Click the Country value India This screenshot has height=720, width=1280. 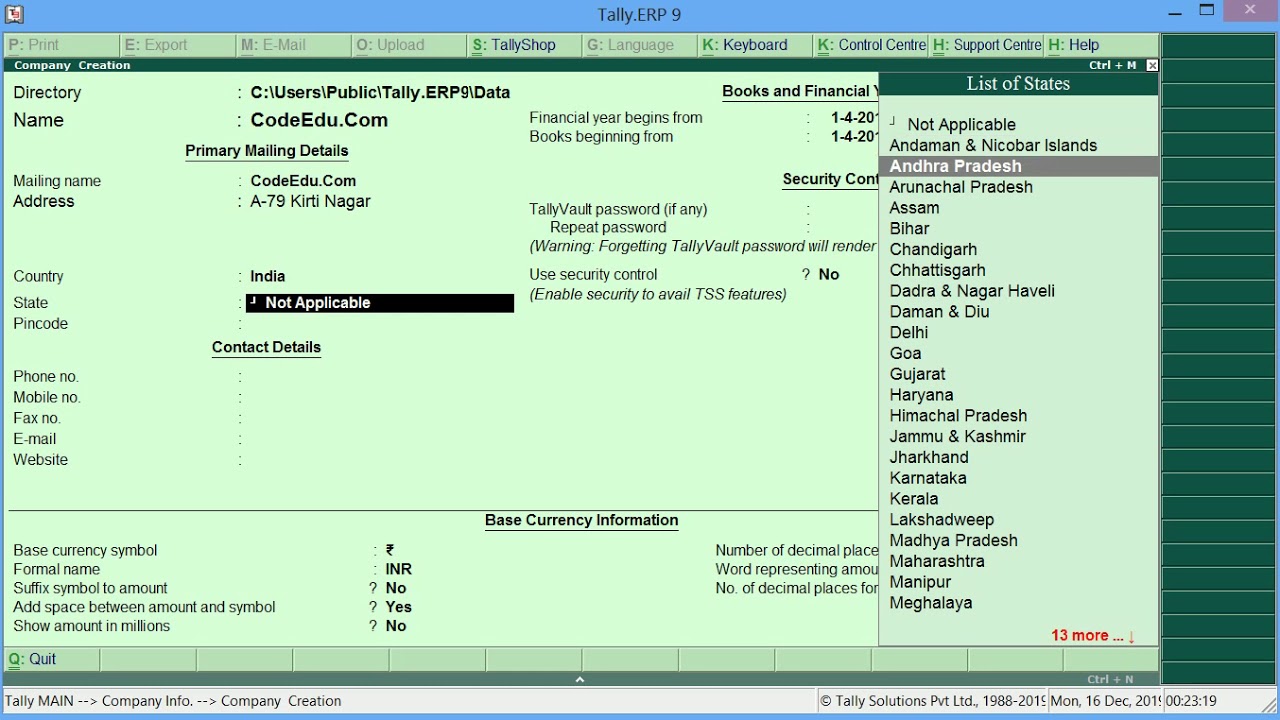coord(267,276)
